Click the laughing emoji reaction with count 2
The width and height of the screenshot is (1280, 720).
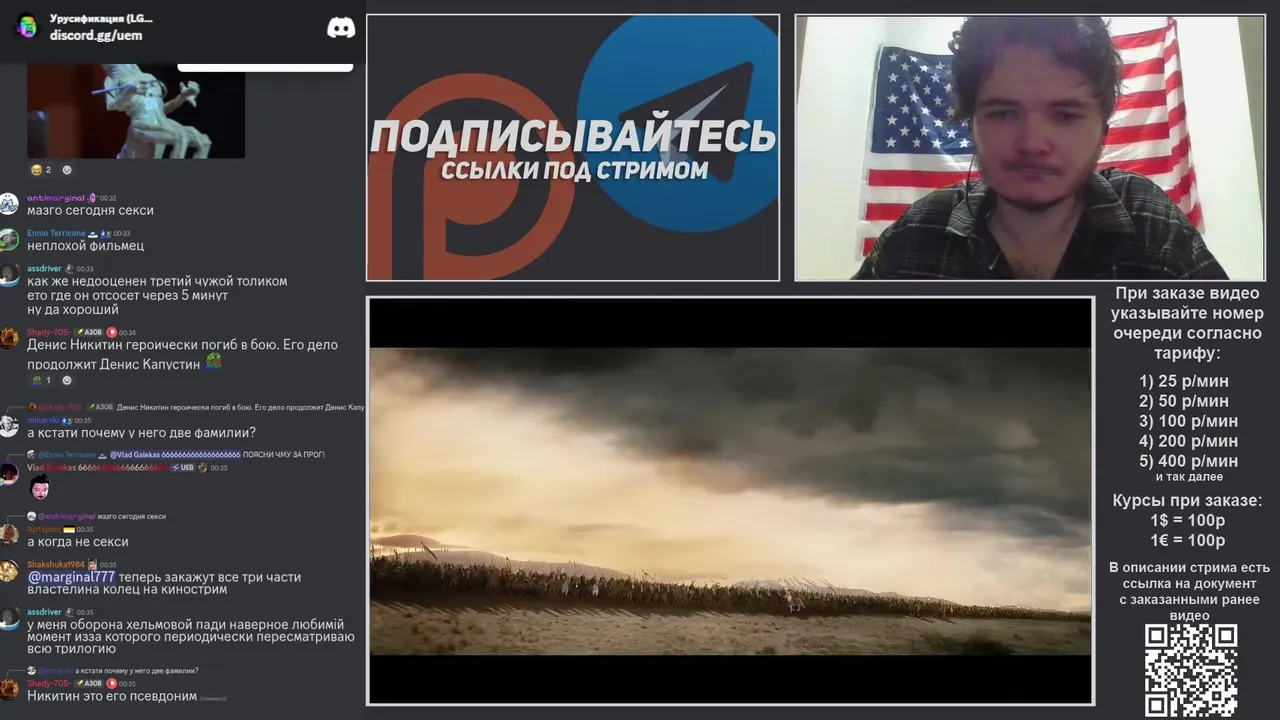tap(41, 170)
